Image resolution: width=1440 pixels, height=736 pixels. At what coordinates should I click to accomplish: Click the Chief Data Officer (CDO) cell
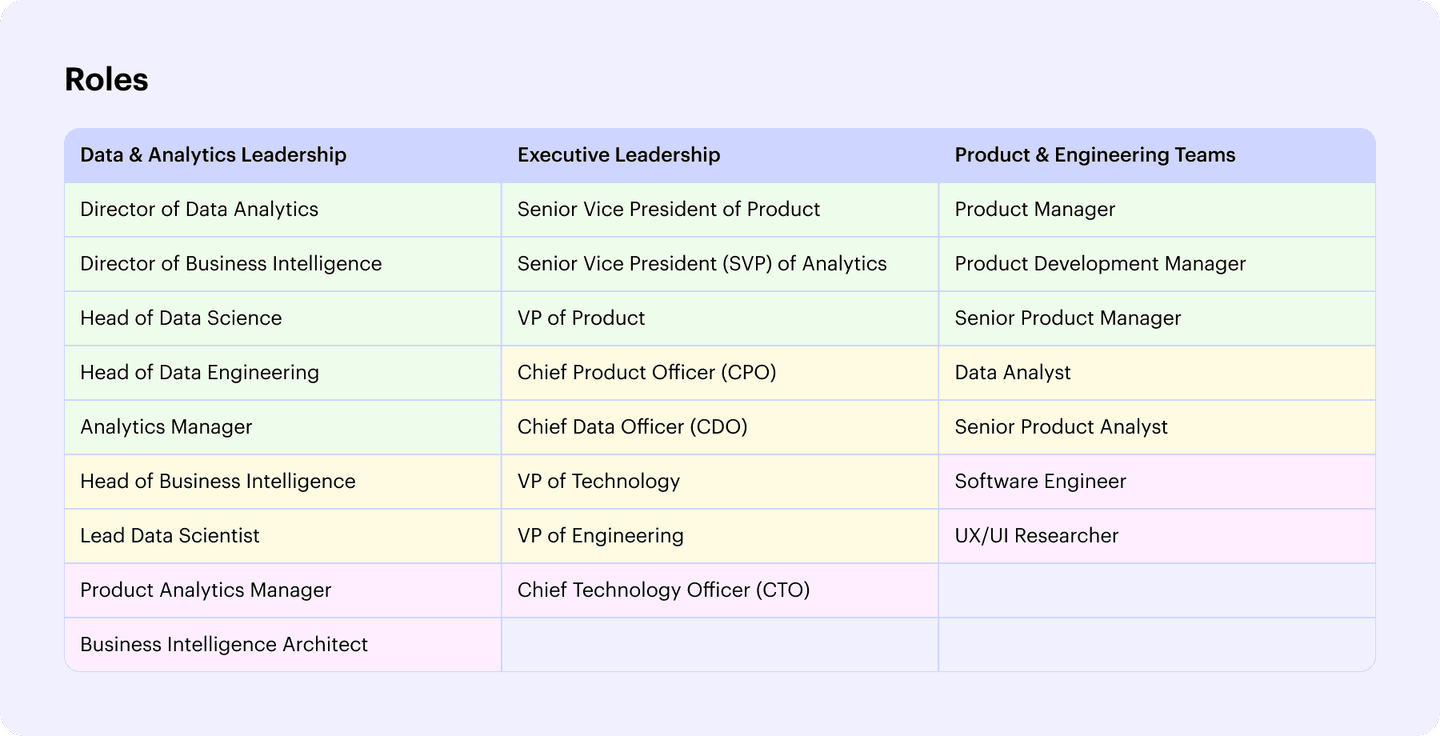(x=632, y=427)
